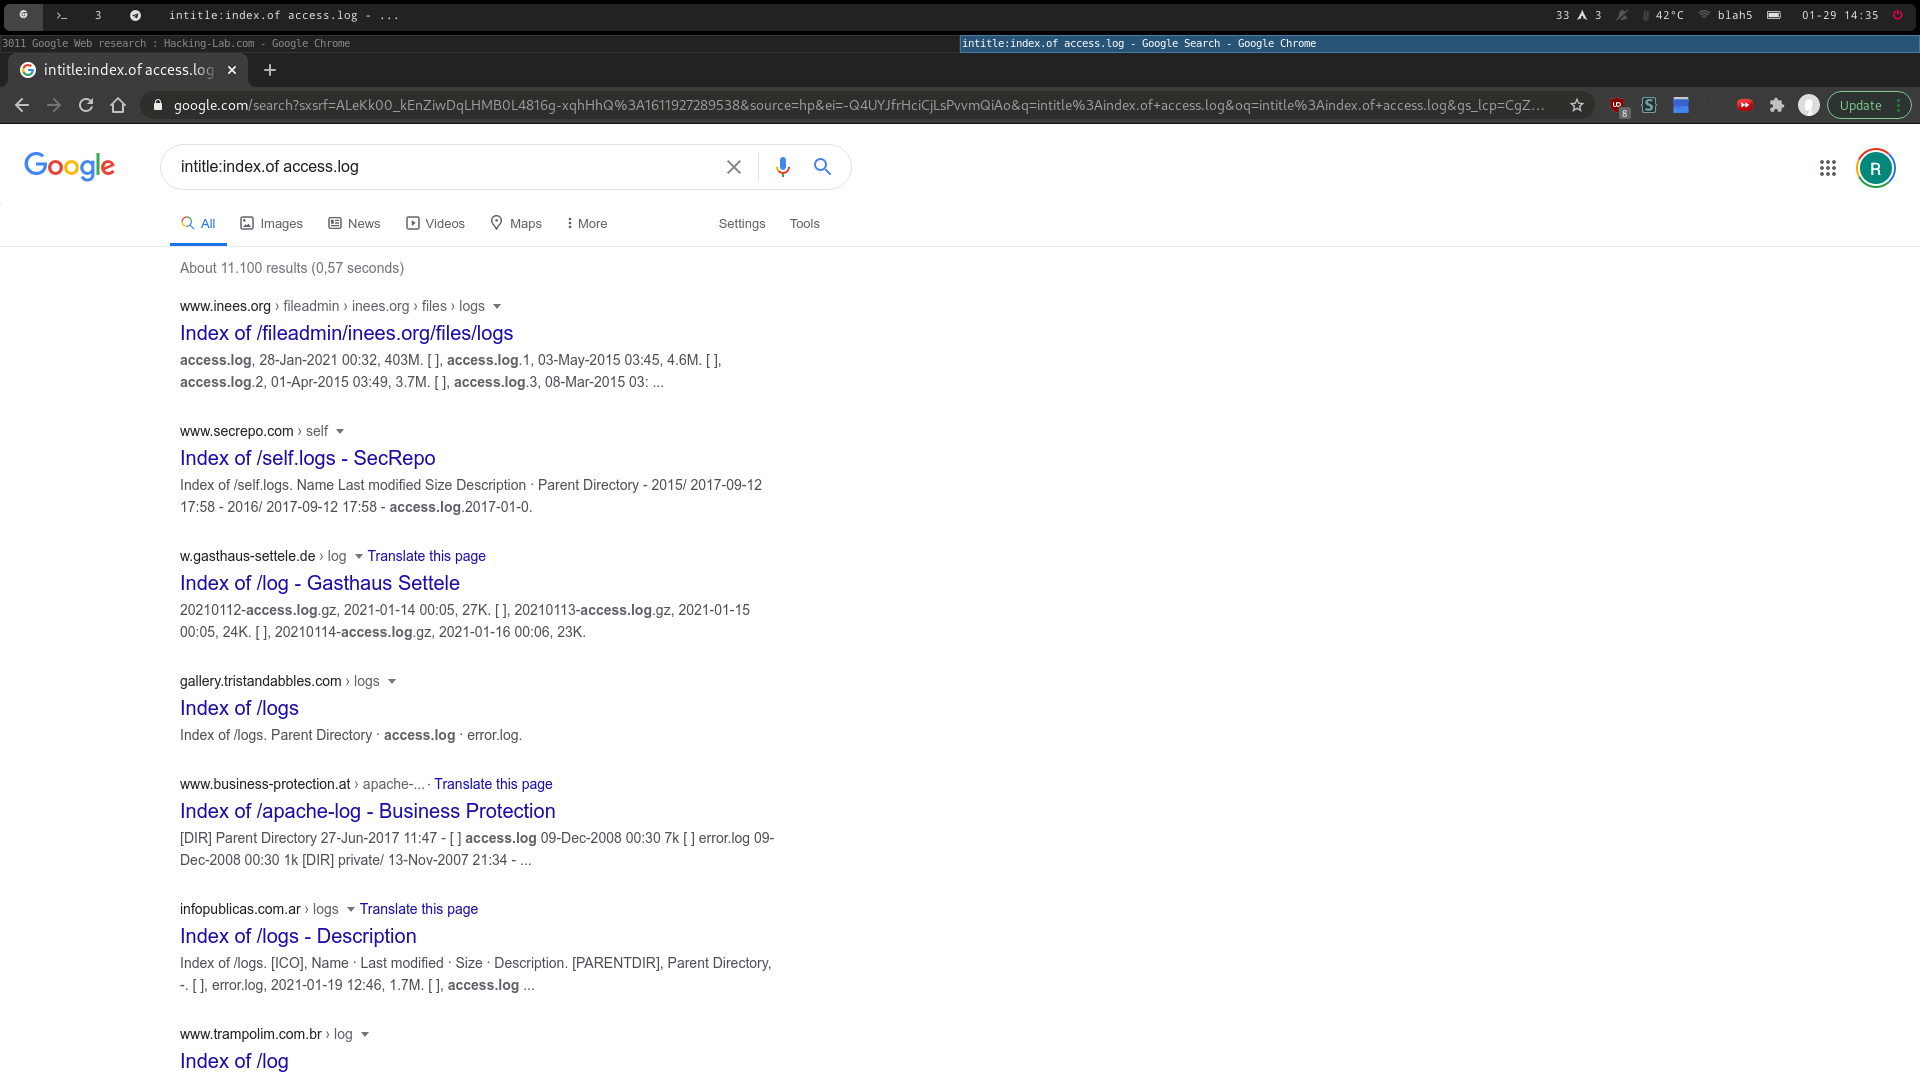
Task: Reload the page
Action: (x=86, y=105)
